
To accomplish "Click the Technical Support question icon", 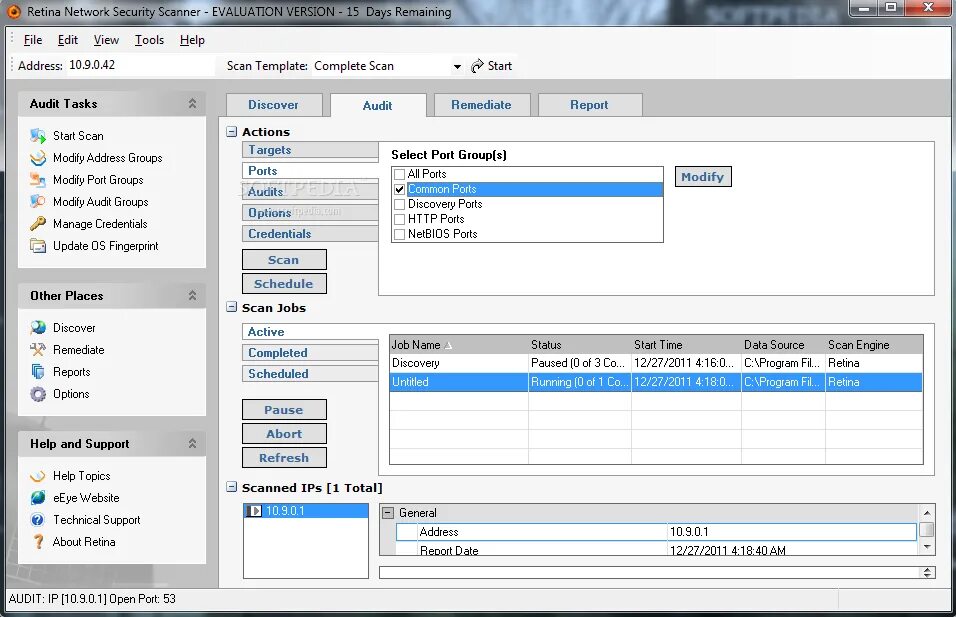I will (x=38, y=519).
